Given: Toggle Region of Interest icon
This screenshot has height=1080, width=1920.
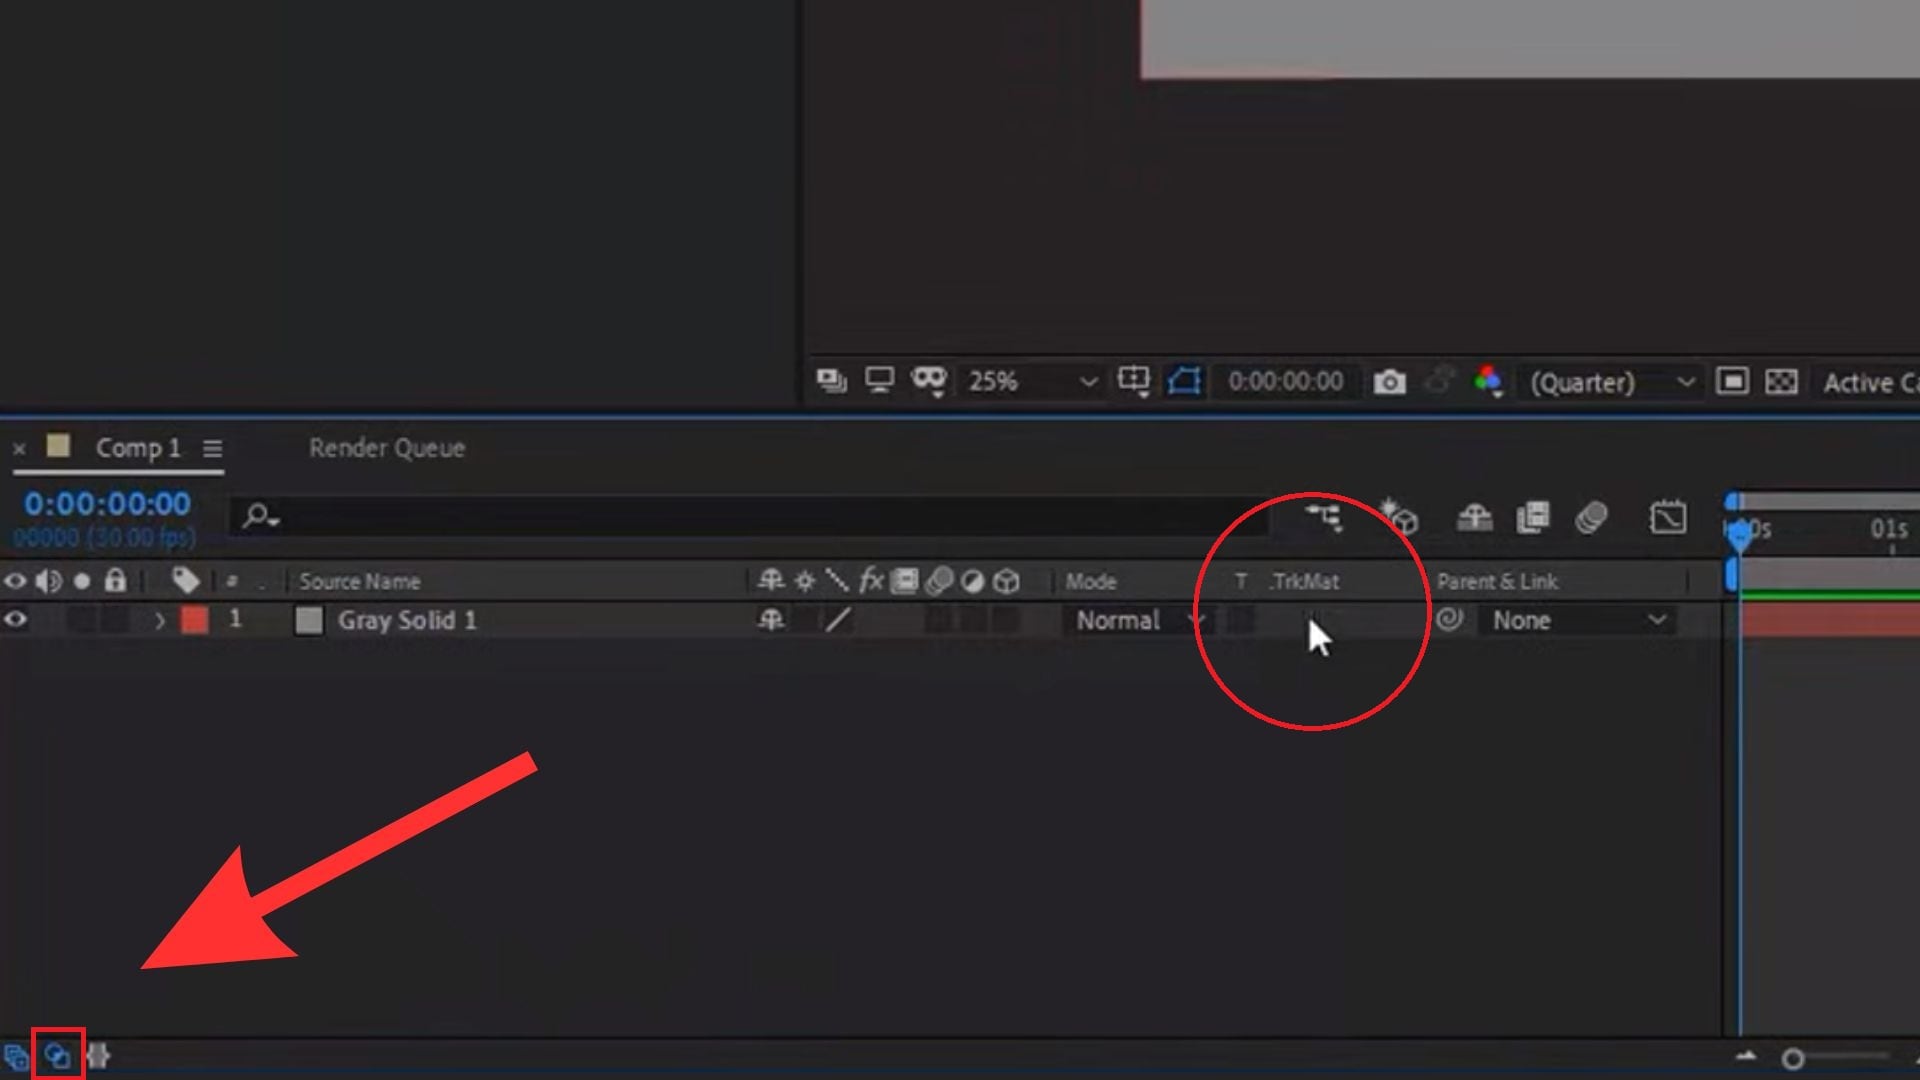Looking at the screenshot, I should [x=1731, y=382].
